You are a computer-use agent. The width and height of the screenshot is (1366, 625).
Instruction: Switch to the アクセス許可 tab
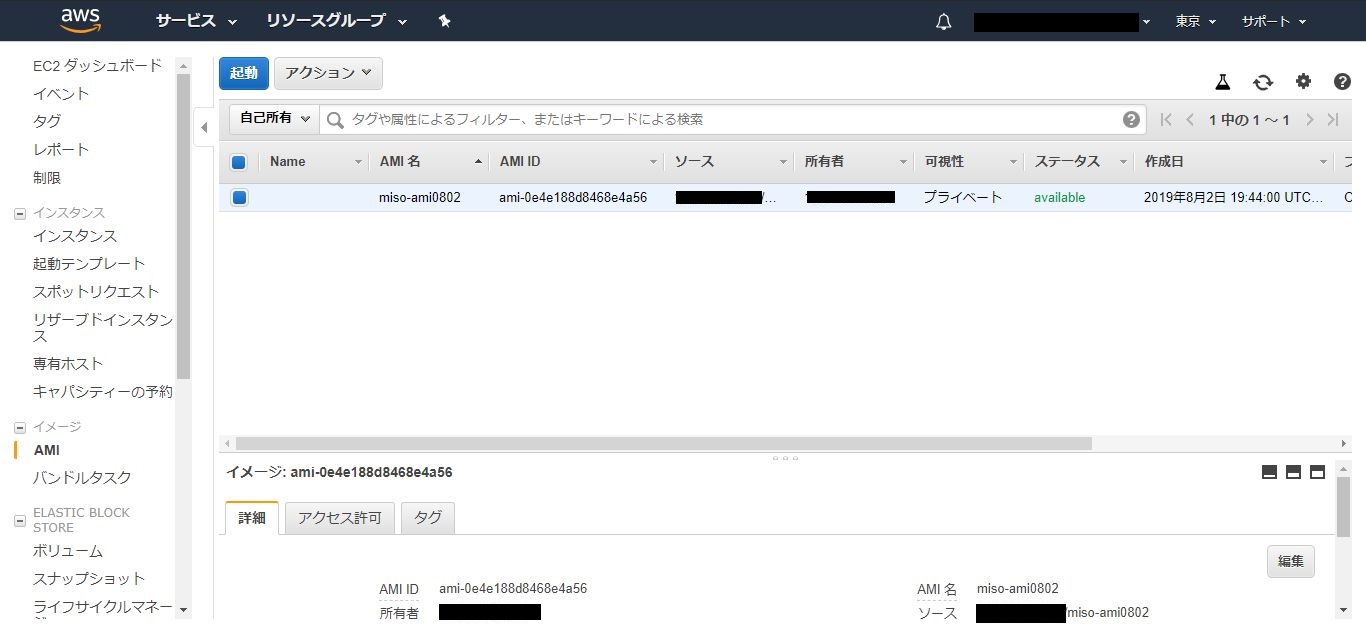click(x=340, y=518)
